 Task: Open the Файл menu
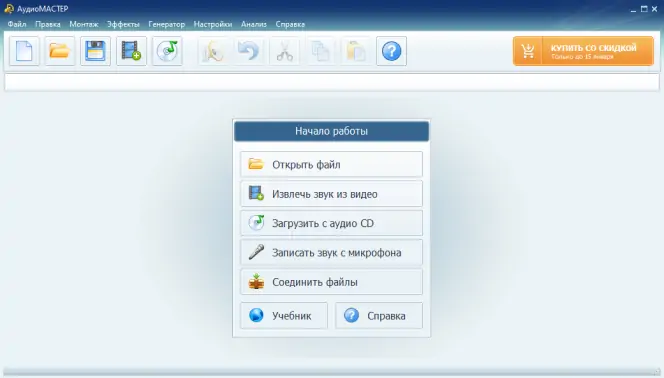17,25
